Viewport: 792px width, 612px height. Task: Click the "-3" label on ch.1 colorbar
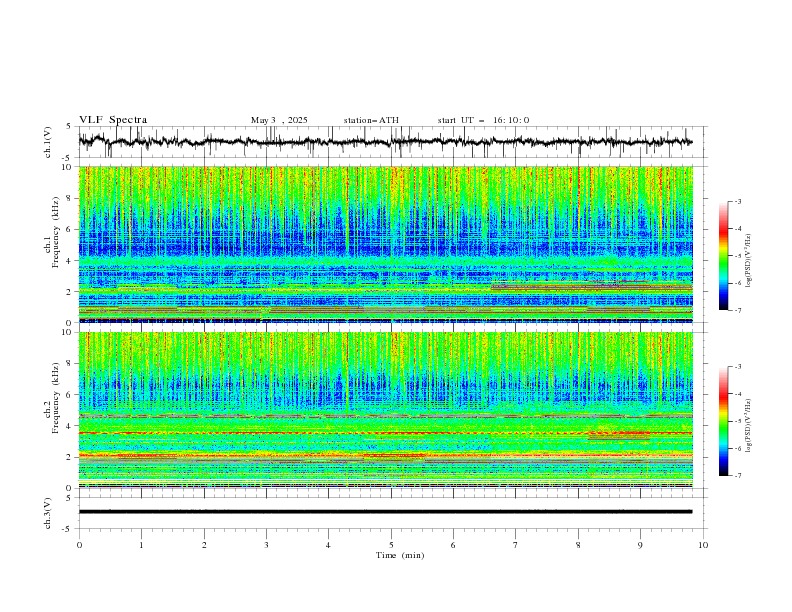pos(737,201)
